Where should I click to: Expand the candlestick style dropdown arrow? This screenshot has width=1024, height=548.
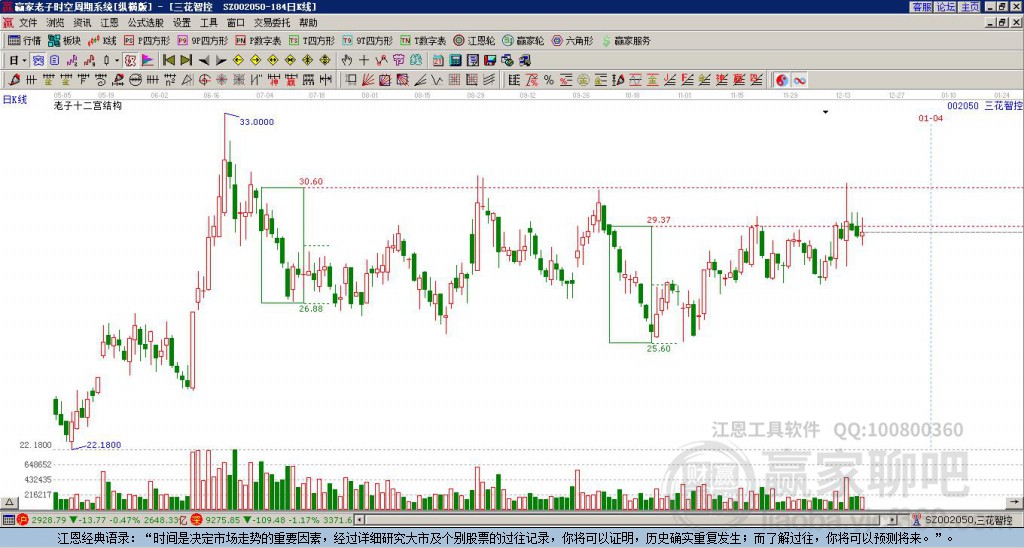click(117, 60)
